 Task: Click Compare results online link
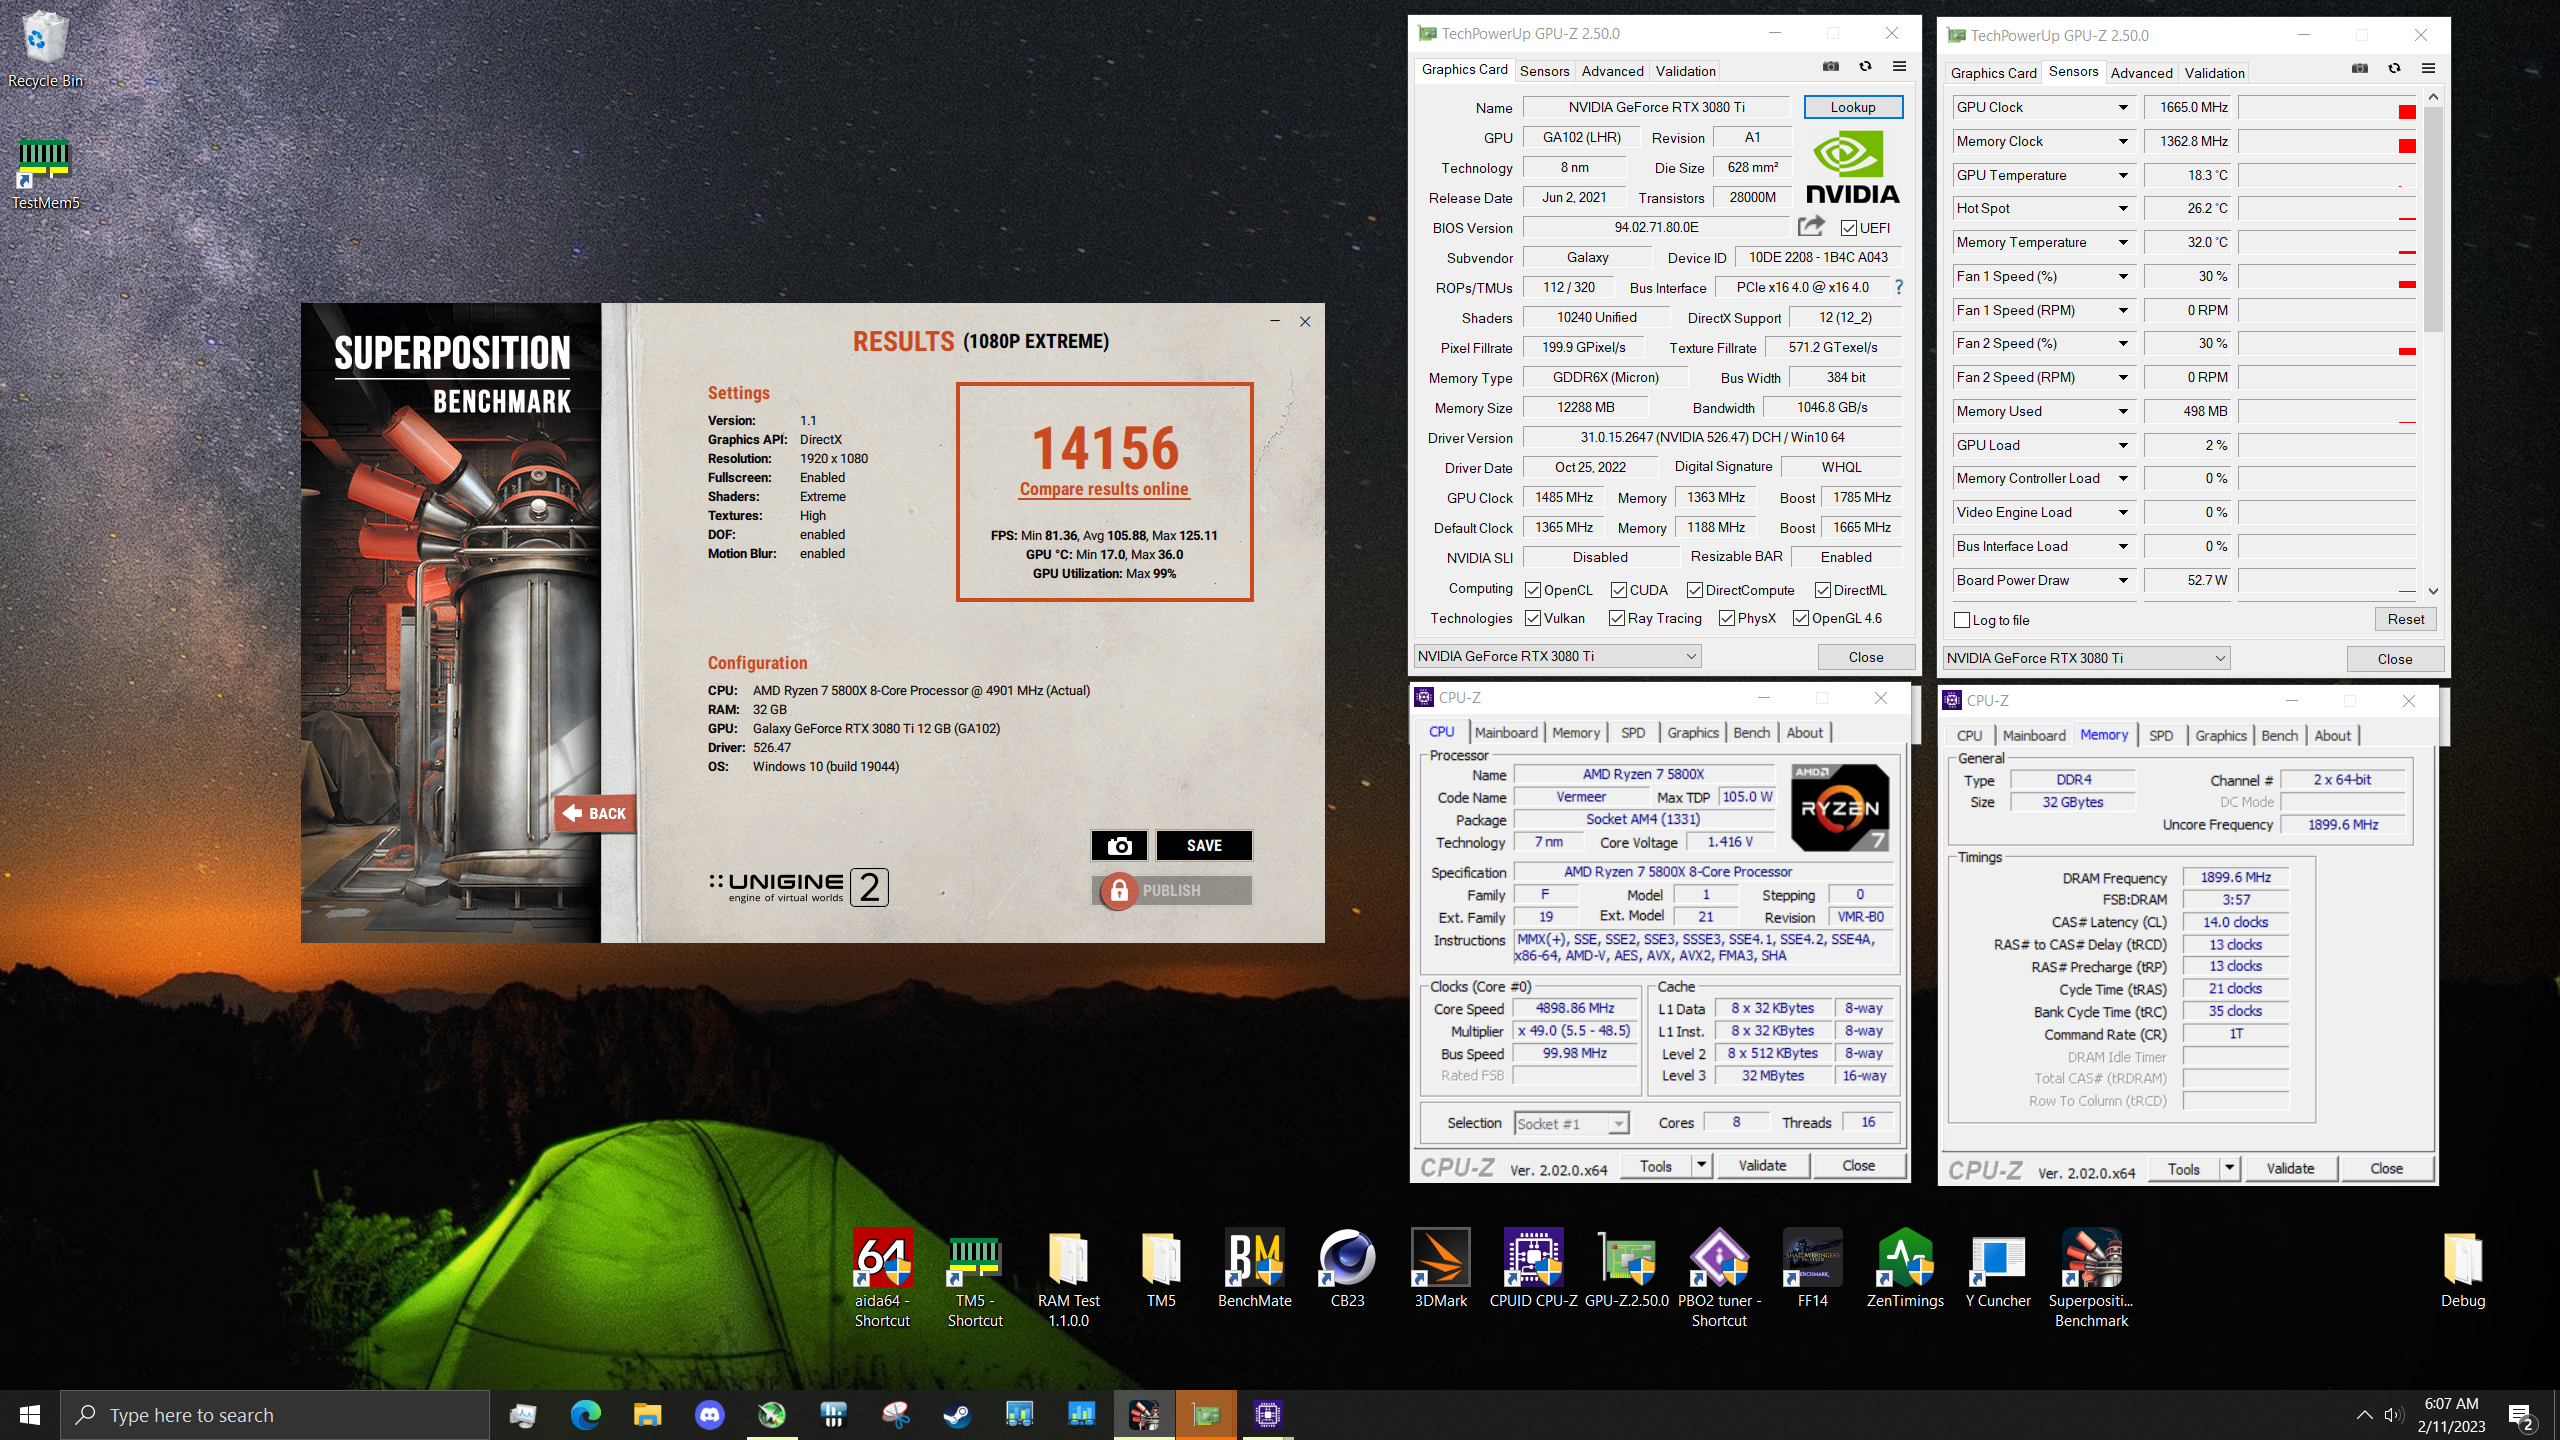point(1104,489)
